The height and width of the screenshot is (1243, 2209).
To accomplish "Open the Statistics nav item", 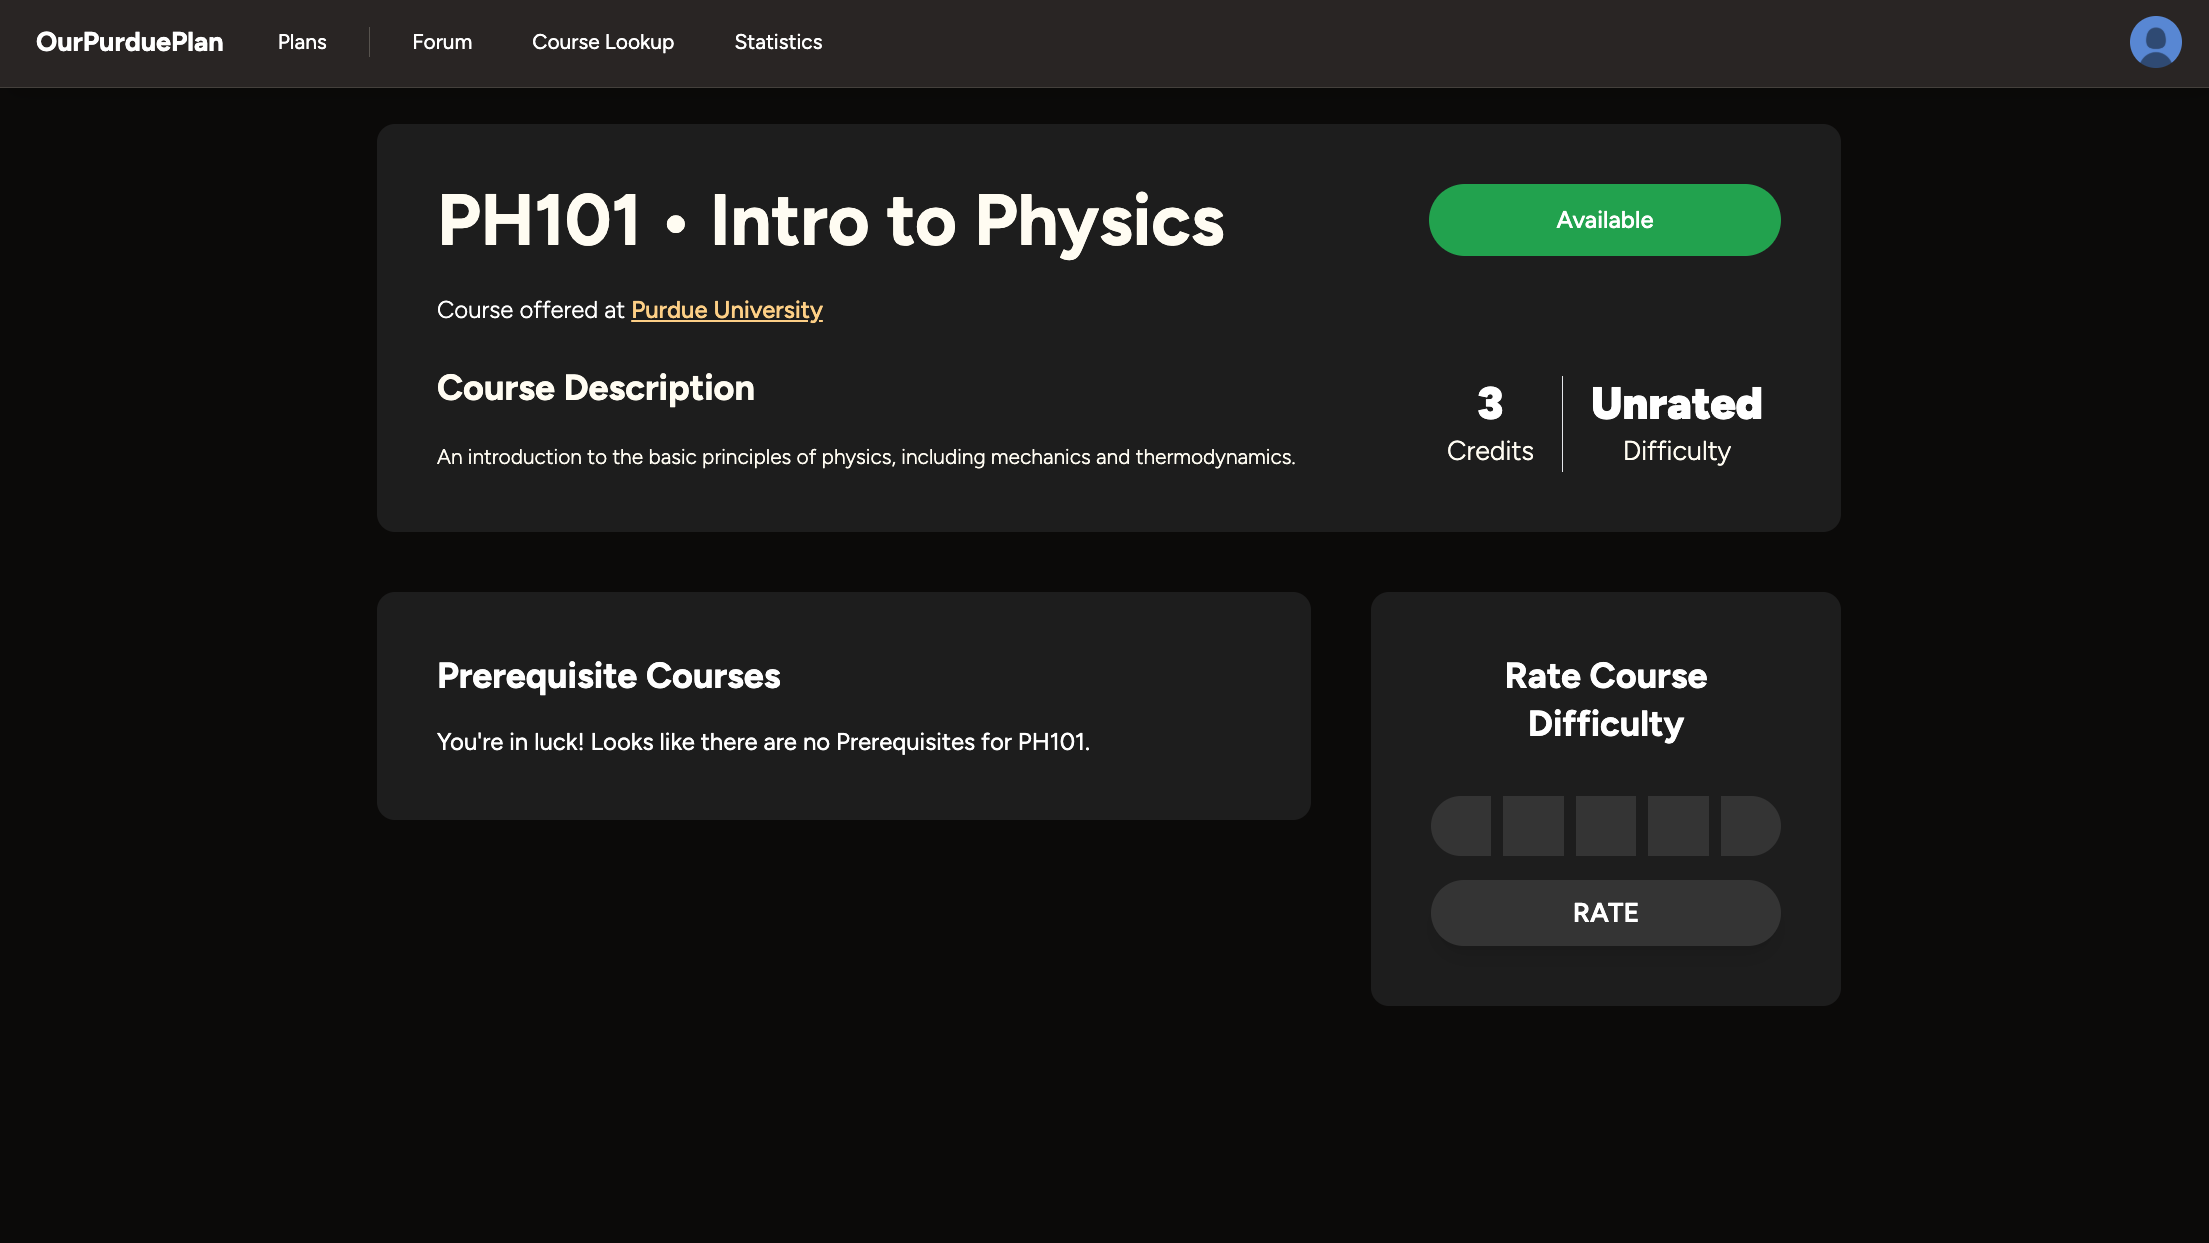I will [778, 42].
